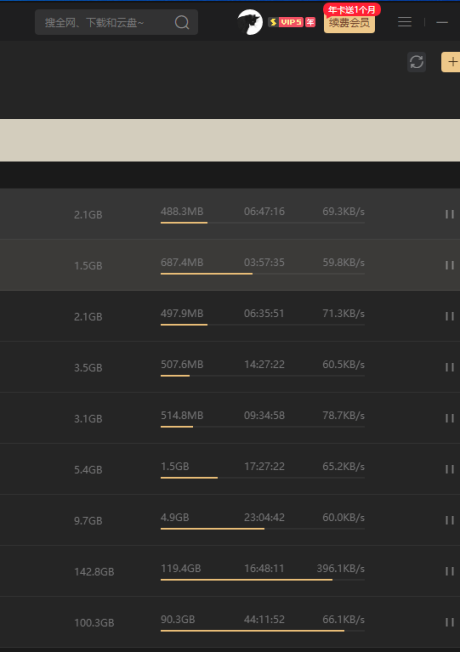Click the VIP5 membership badge

[292, 22]
